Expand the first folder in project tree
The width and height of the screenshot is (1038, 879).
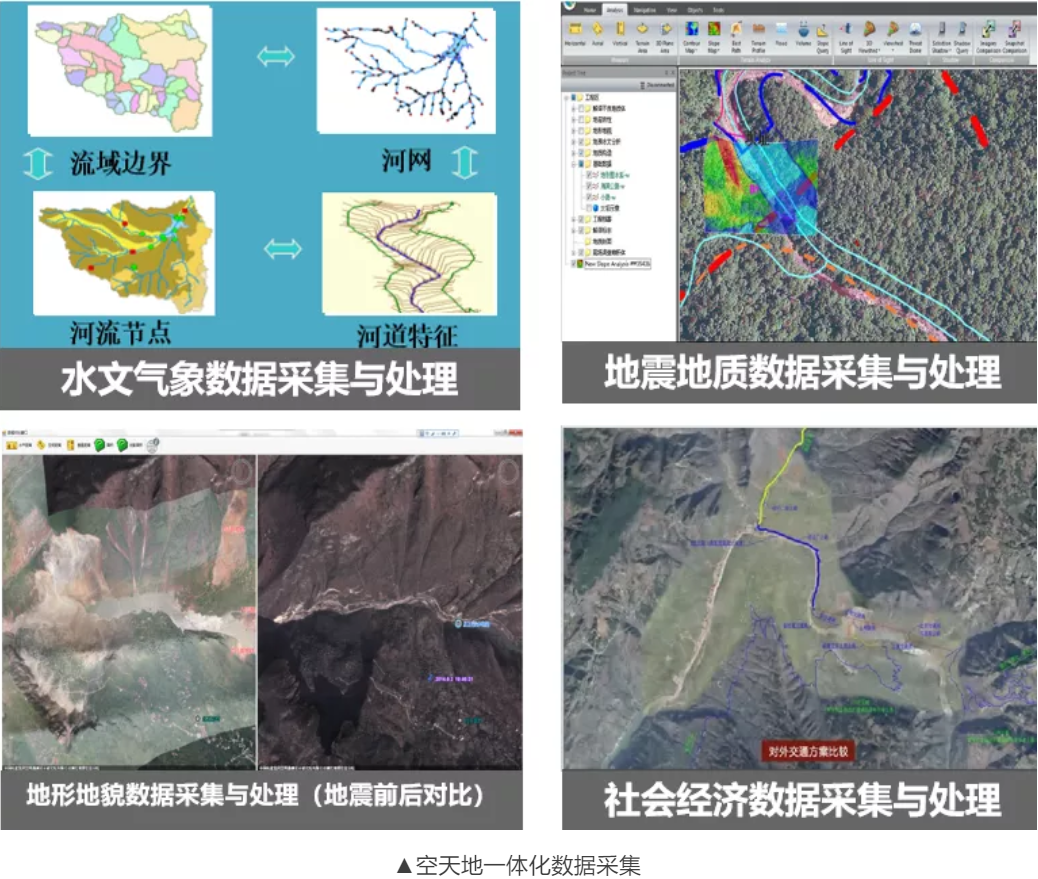pos(572,110)
